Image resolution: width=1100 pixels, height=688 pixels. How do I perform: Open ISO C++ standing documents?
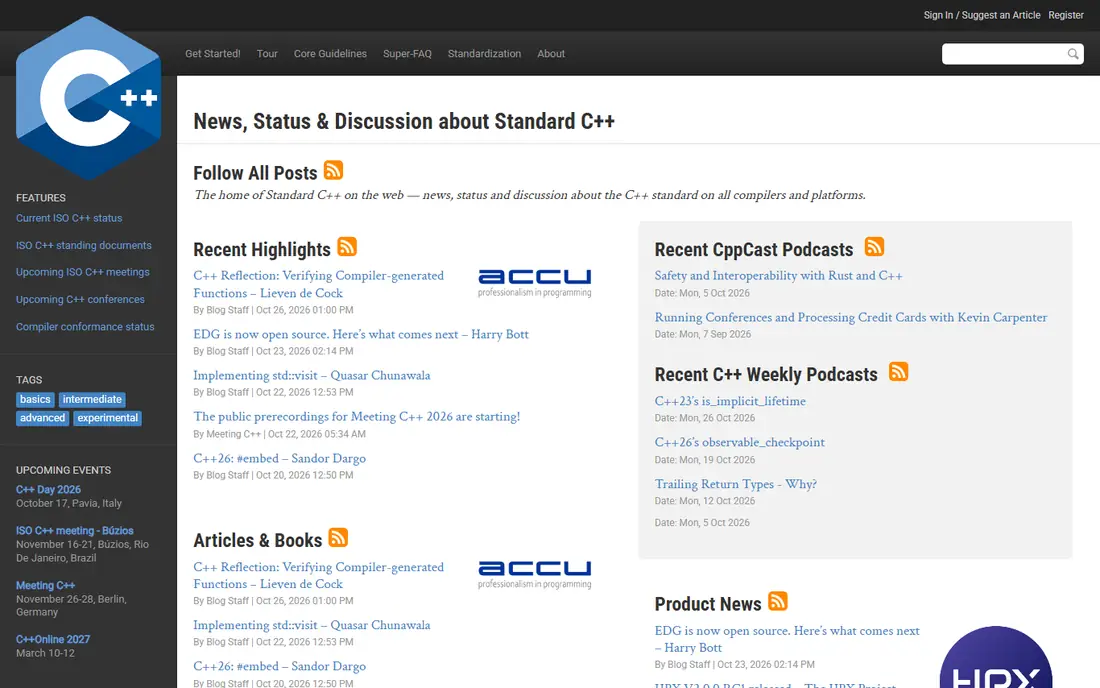click(x=83, y=245)
